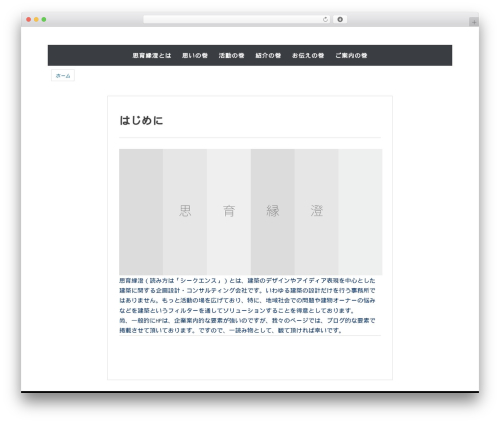Open the お伝えの巻 menu item
This screenshot has width=500, height=423.
pos(308,56)
